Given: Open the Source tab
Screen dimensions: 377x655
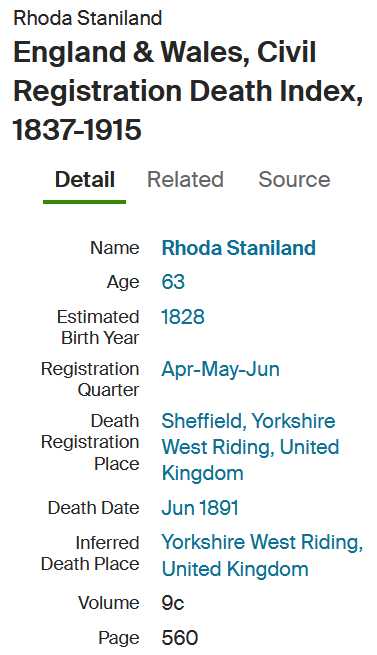Looking at the screenshot, I should pos(294,180).
